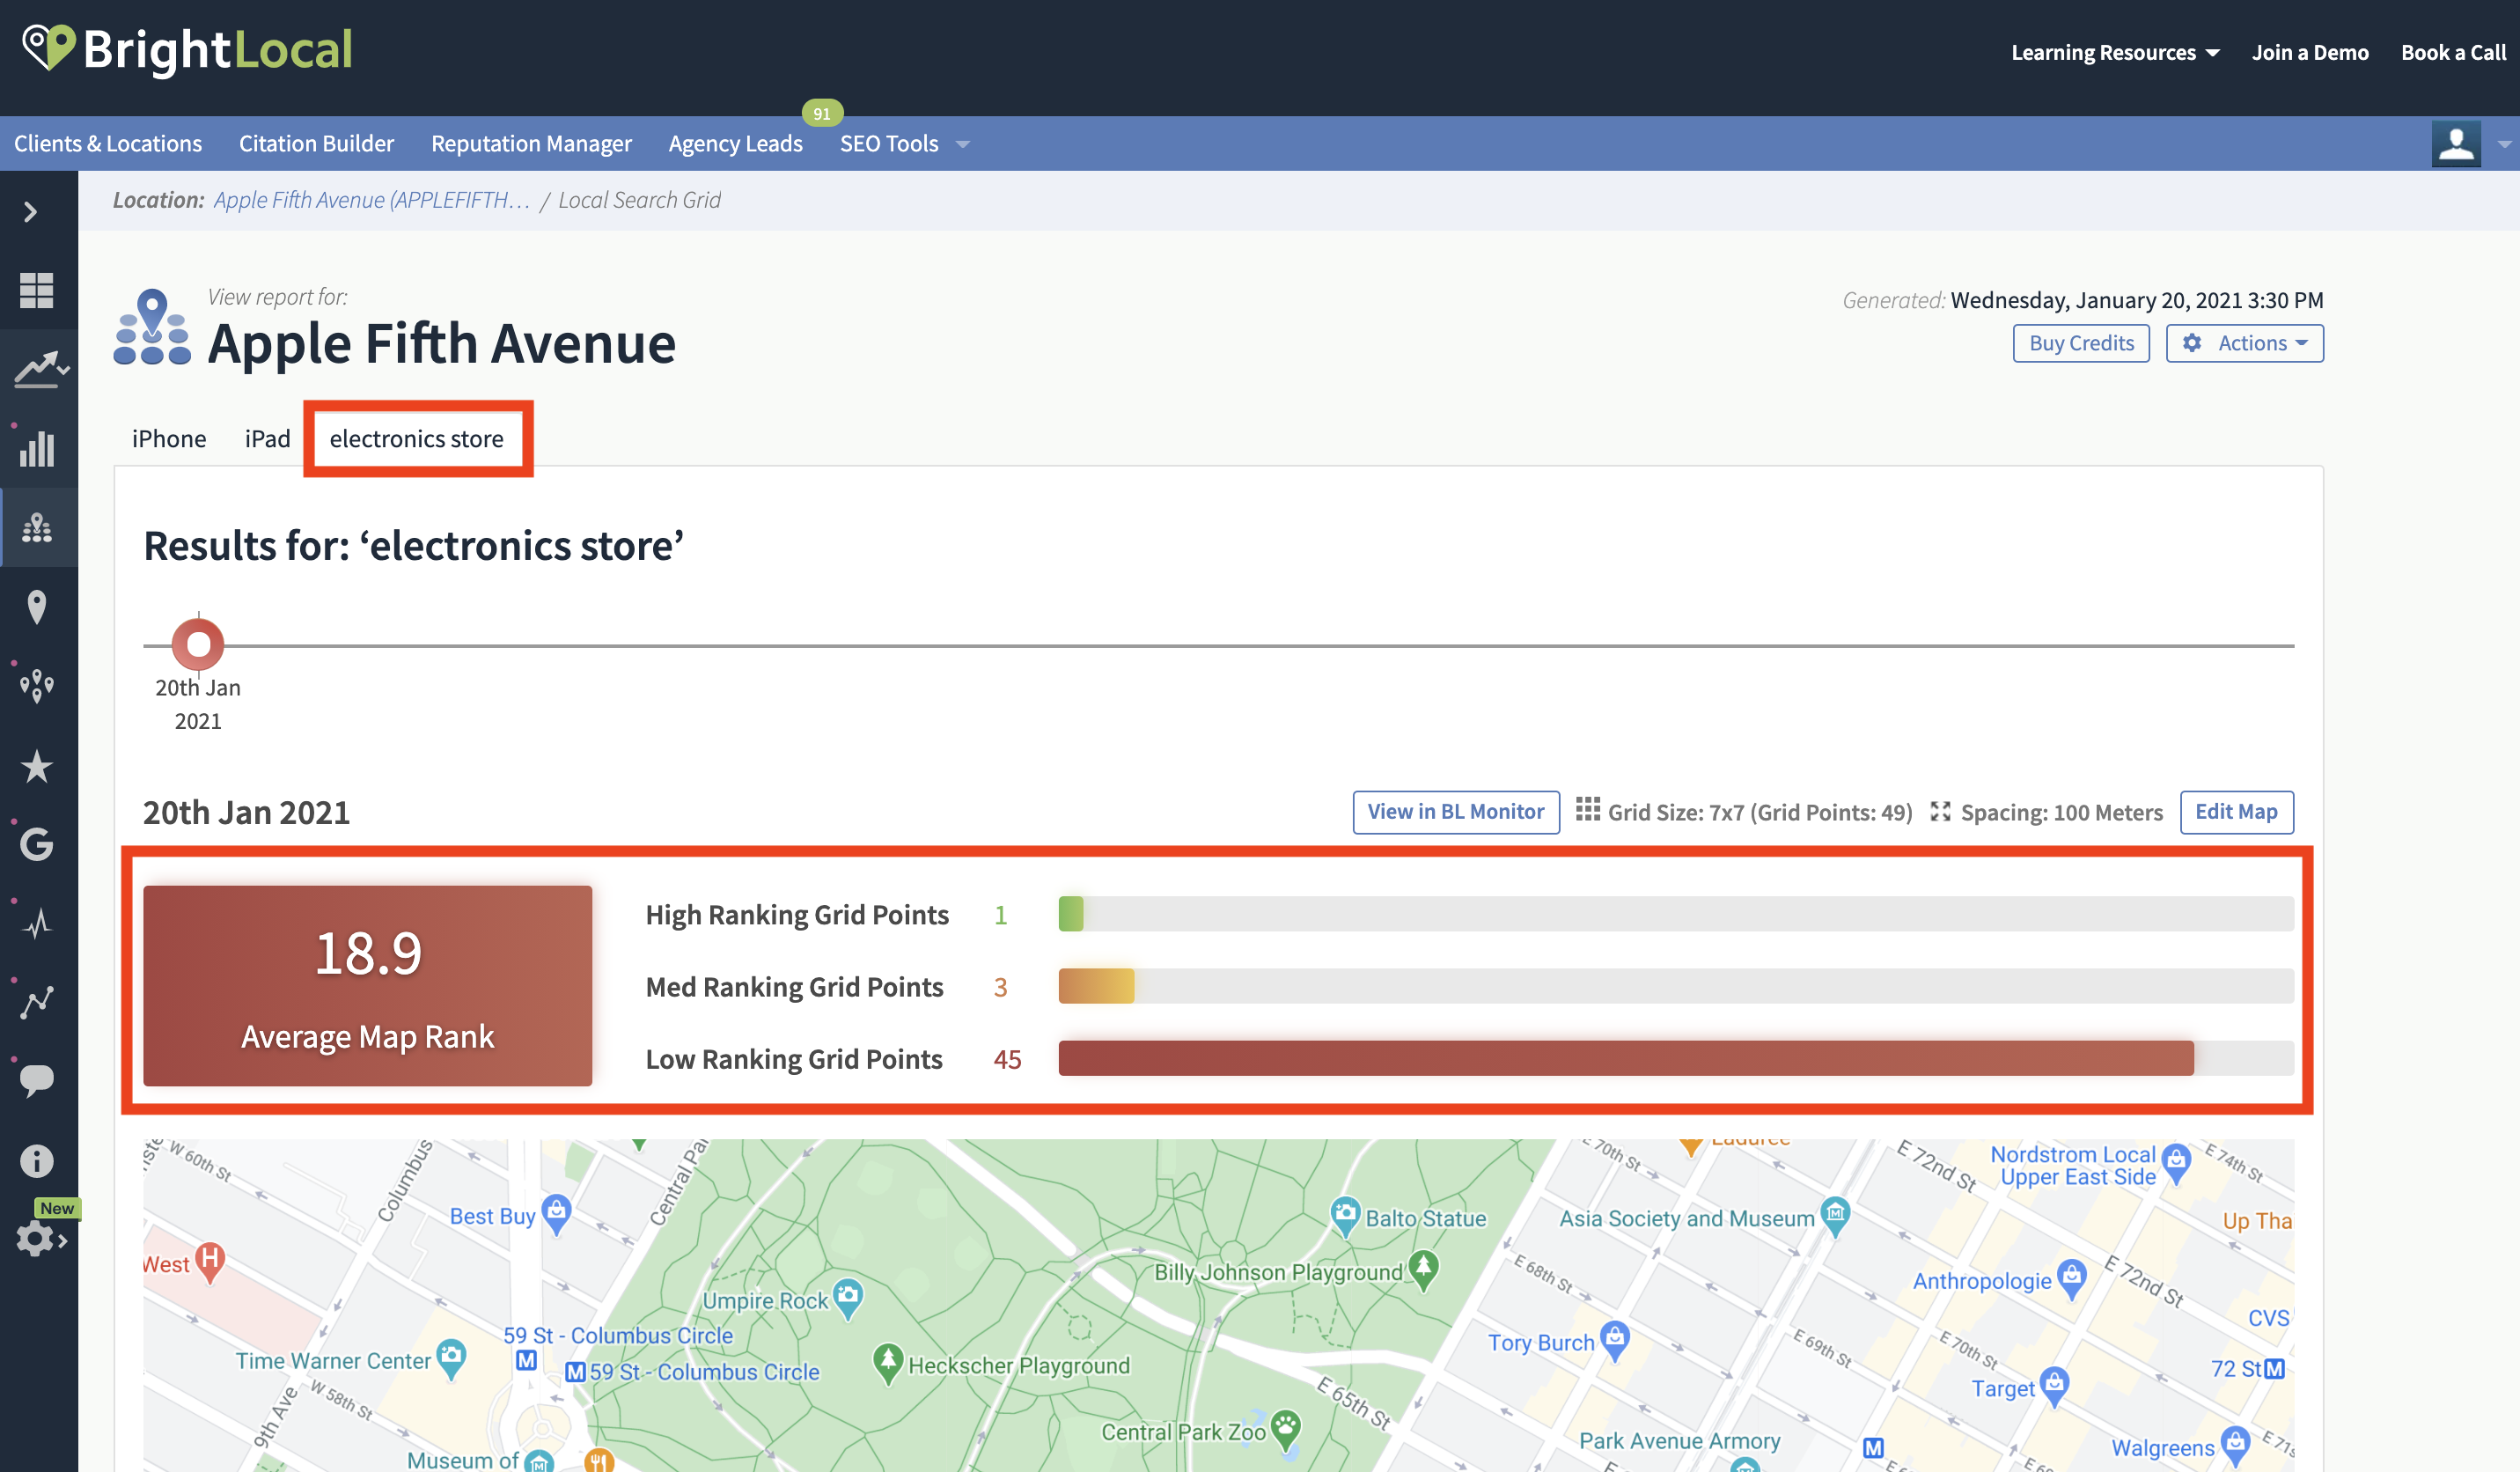Open the dashboard grid icon in sidebar
Image resolution: width=2520 pixels, height=1472 pixels.
pyautogui.click(x=37, y=290)
